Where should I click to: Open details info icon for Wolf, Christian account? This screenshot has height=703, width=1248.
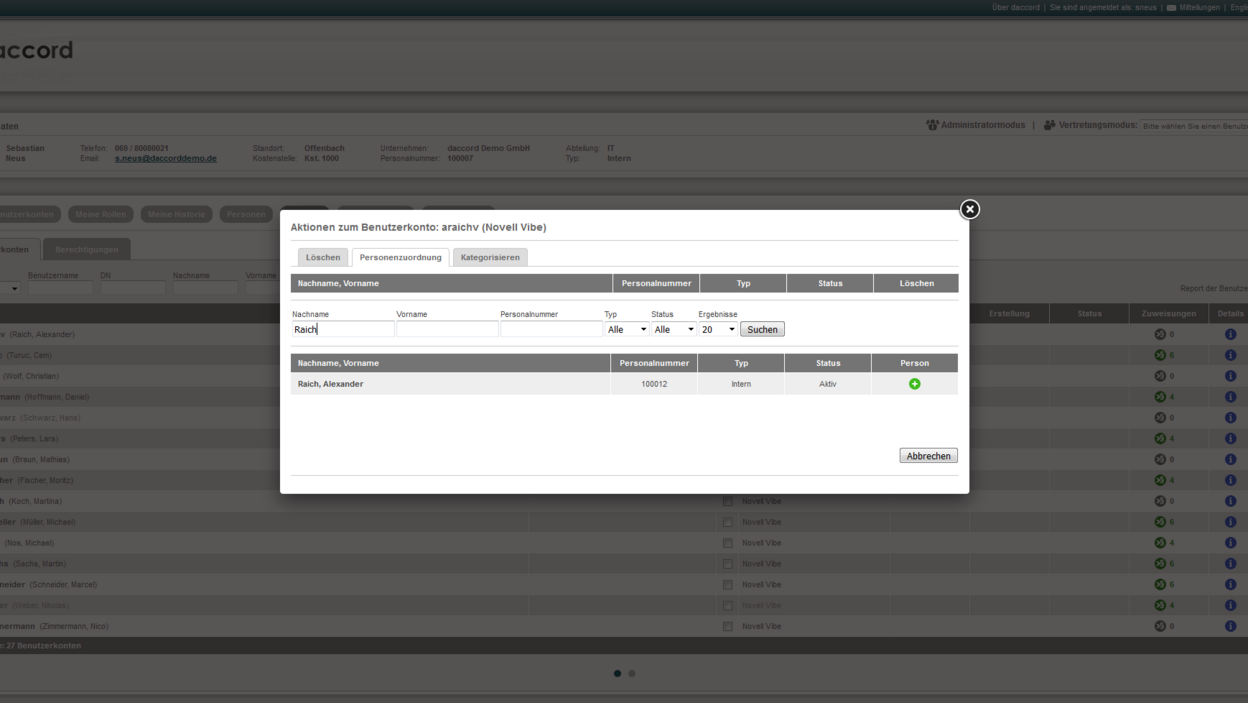(x=1230, y=376)
